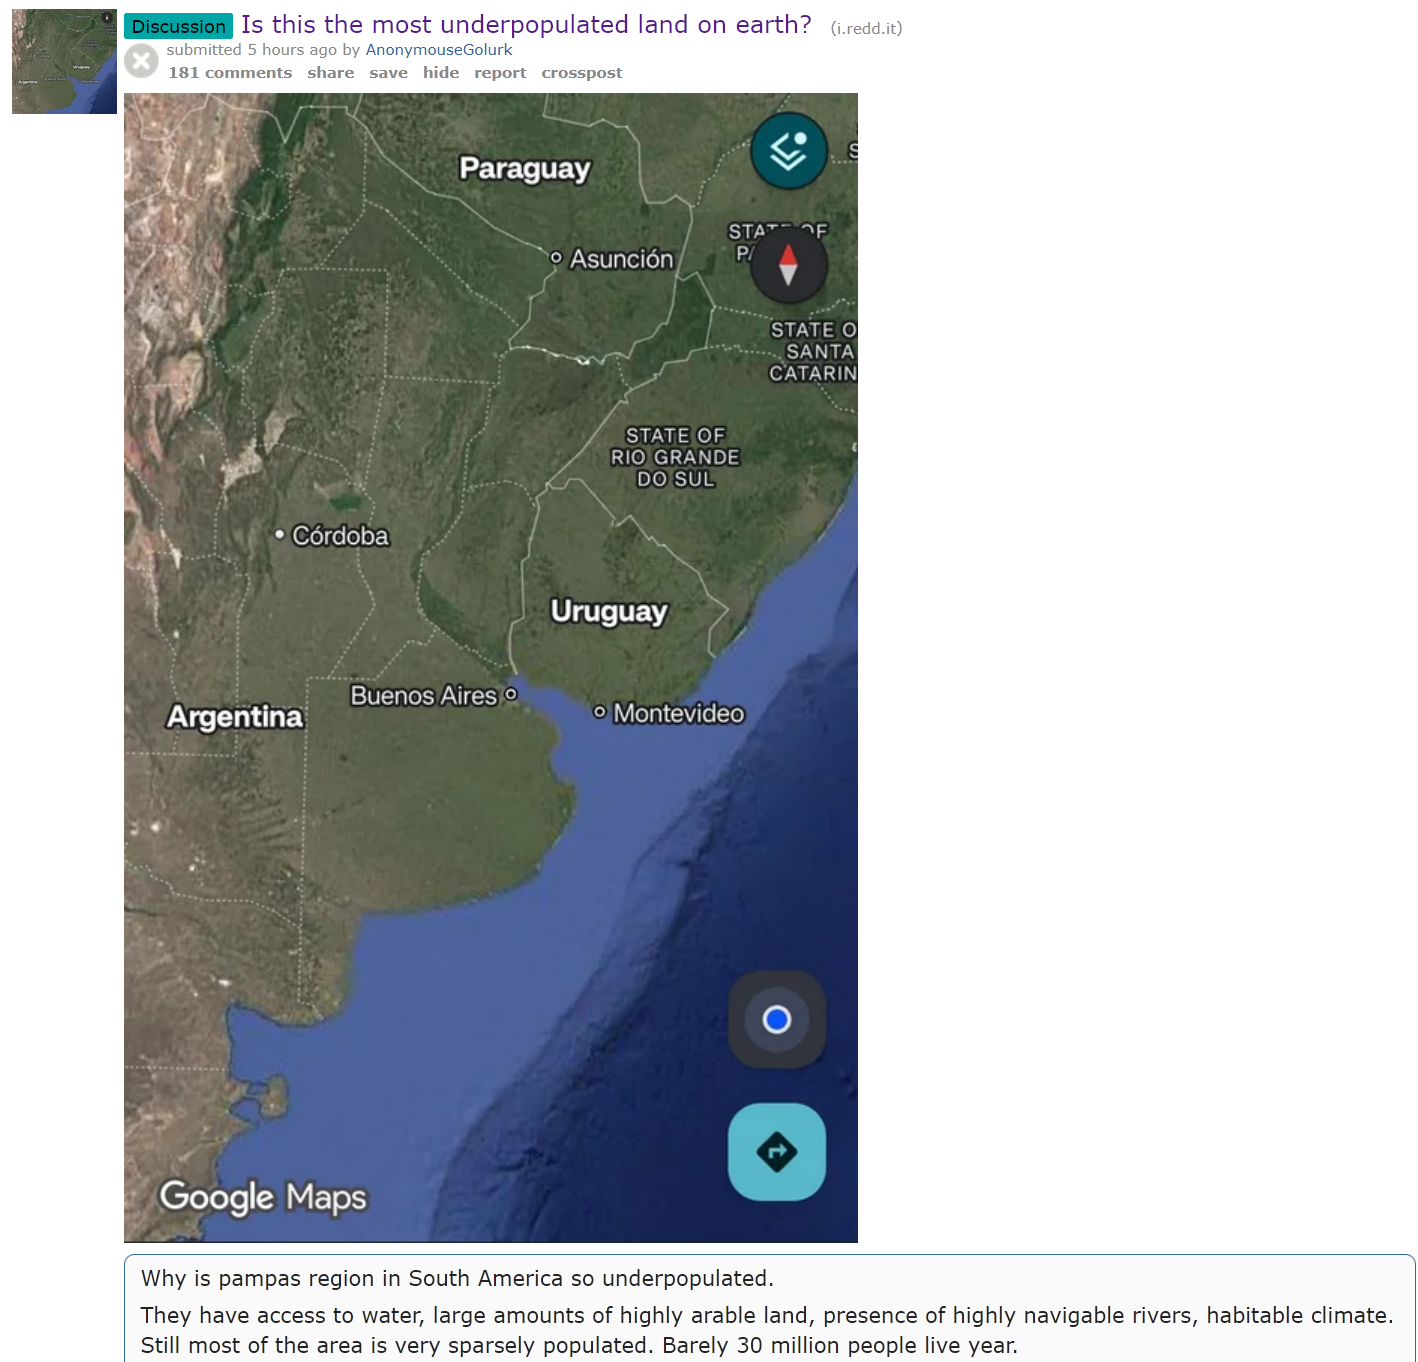Click the Argentina country label
The height and width of the screenshot is (1362, 1418).
click(235, 717)
